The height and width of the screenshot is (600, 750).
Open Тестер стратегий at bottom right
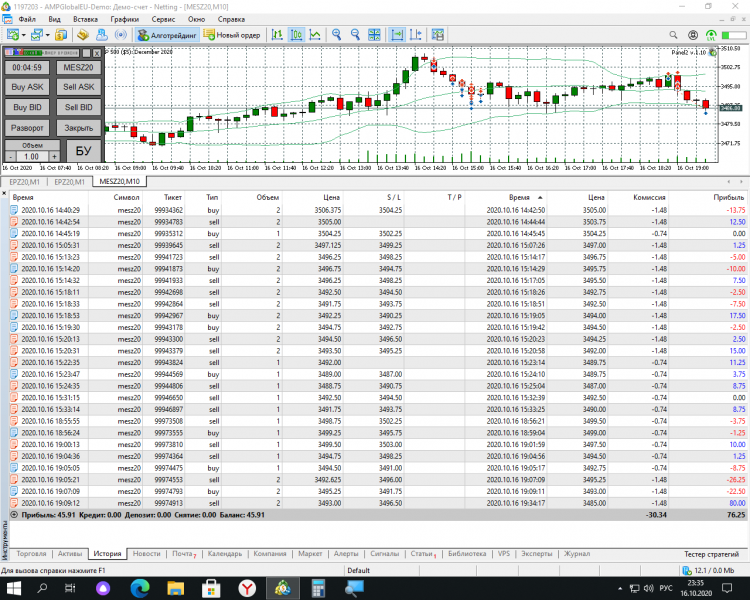point(711,554)
